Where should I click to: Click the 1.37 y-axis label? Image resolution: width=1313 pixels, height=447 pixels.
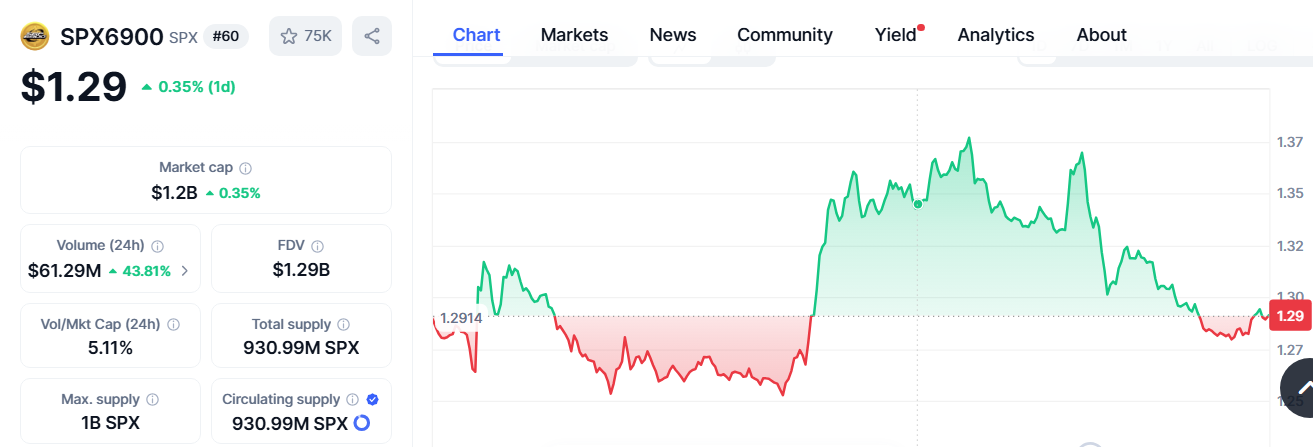(x=1290, y=141)
